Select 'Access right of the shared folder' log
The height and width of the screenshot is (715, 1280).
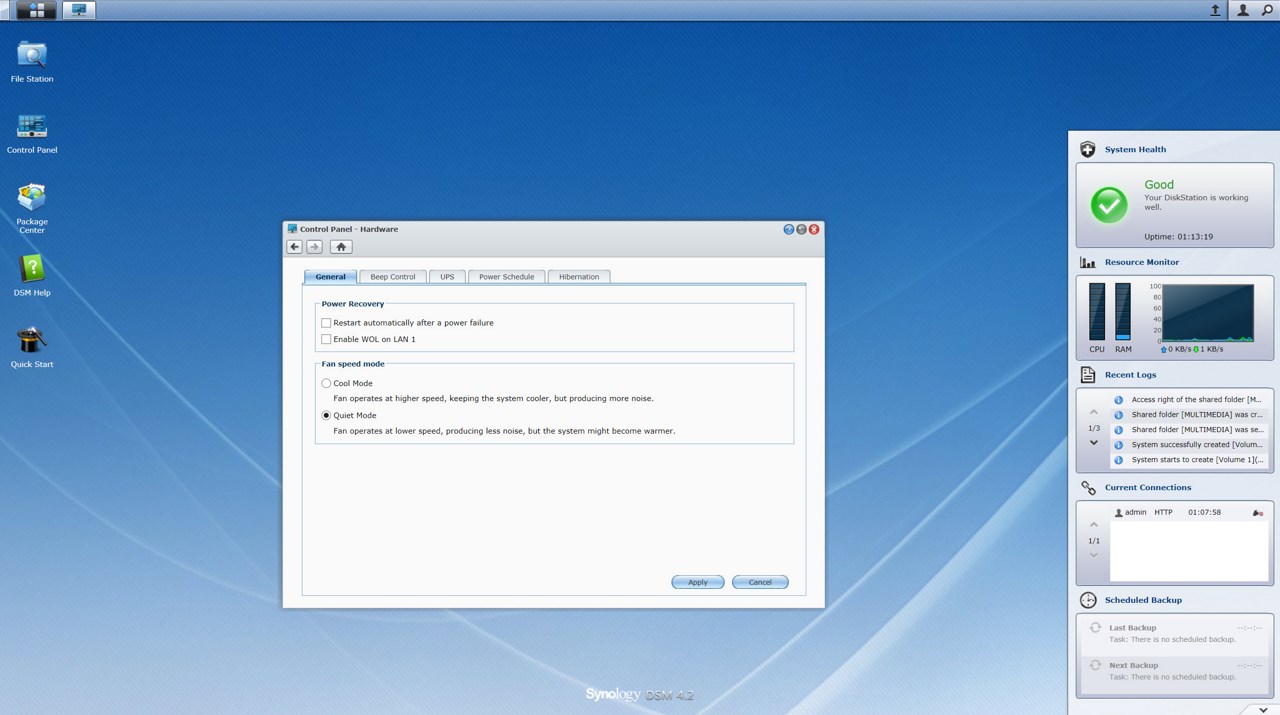pos(1191,400)
